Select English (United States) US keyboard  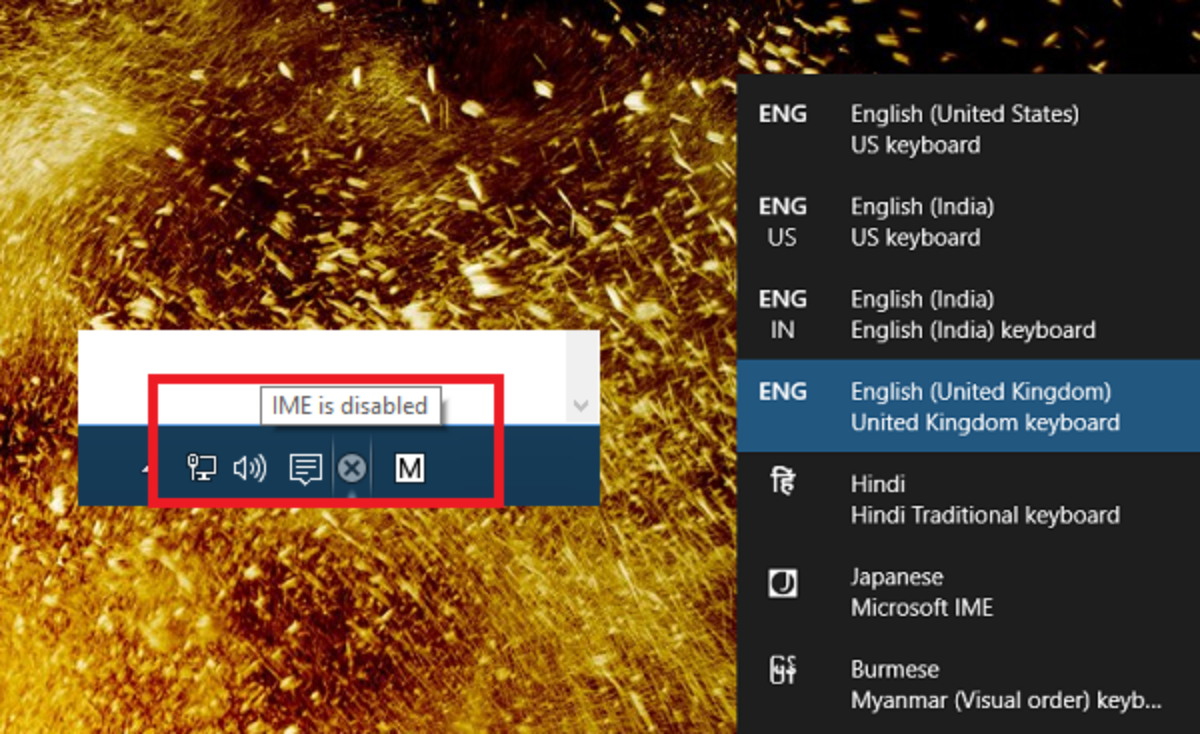[960, 128]
